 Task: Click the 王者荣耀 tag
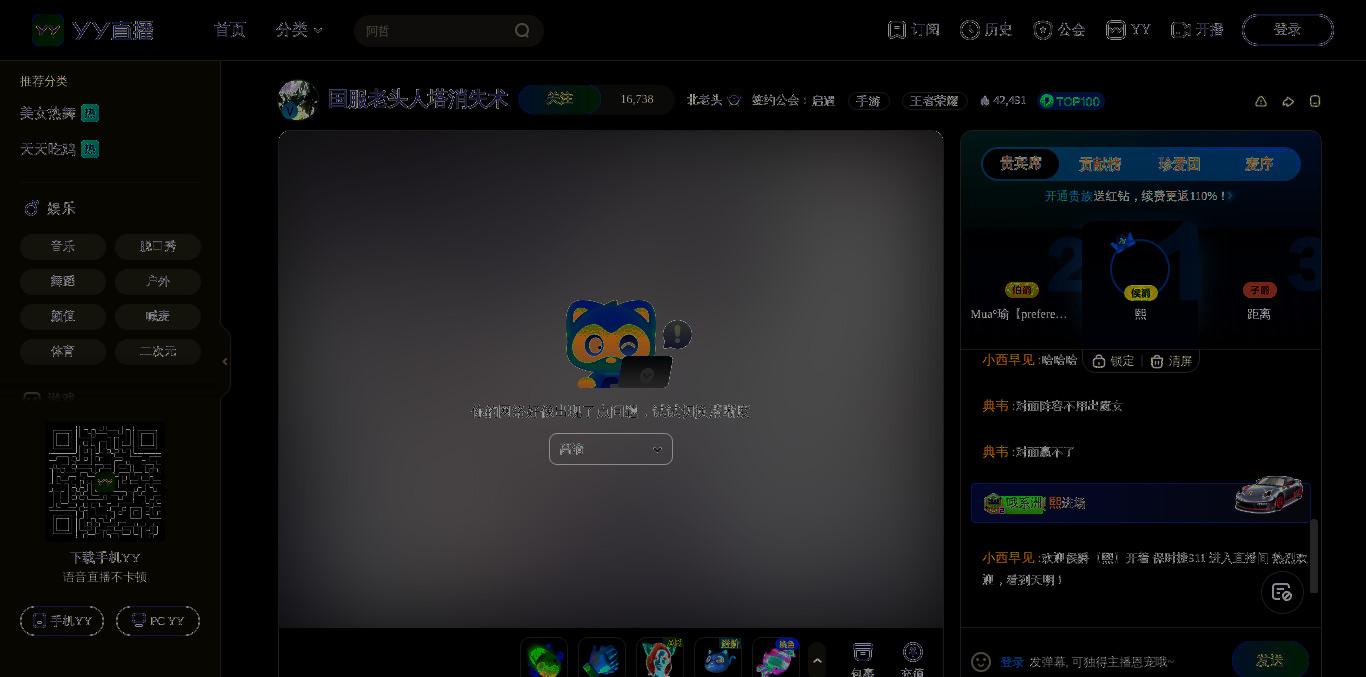point(934,101)
